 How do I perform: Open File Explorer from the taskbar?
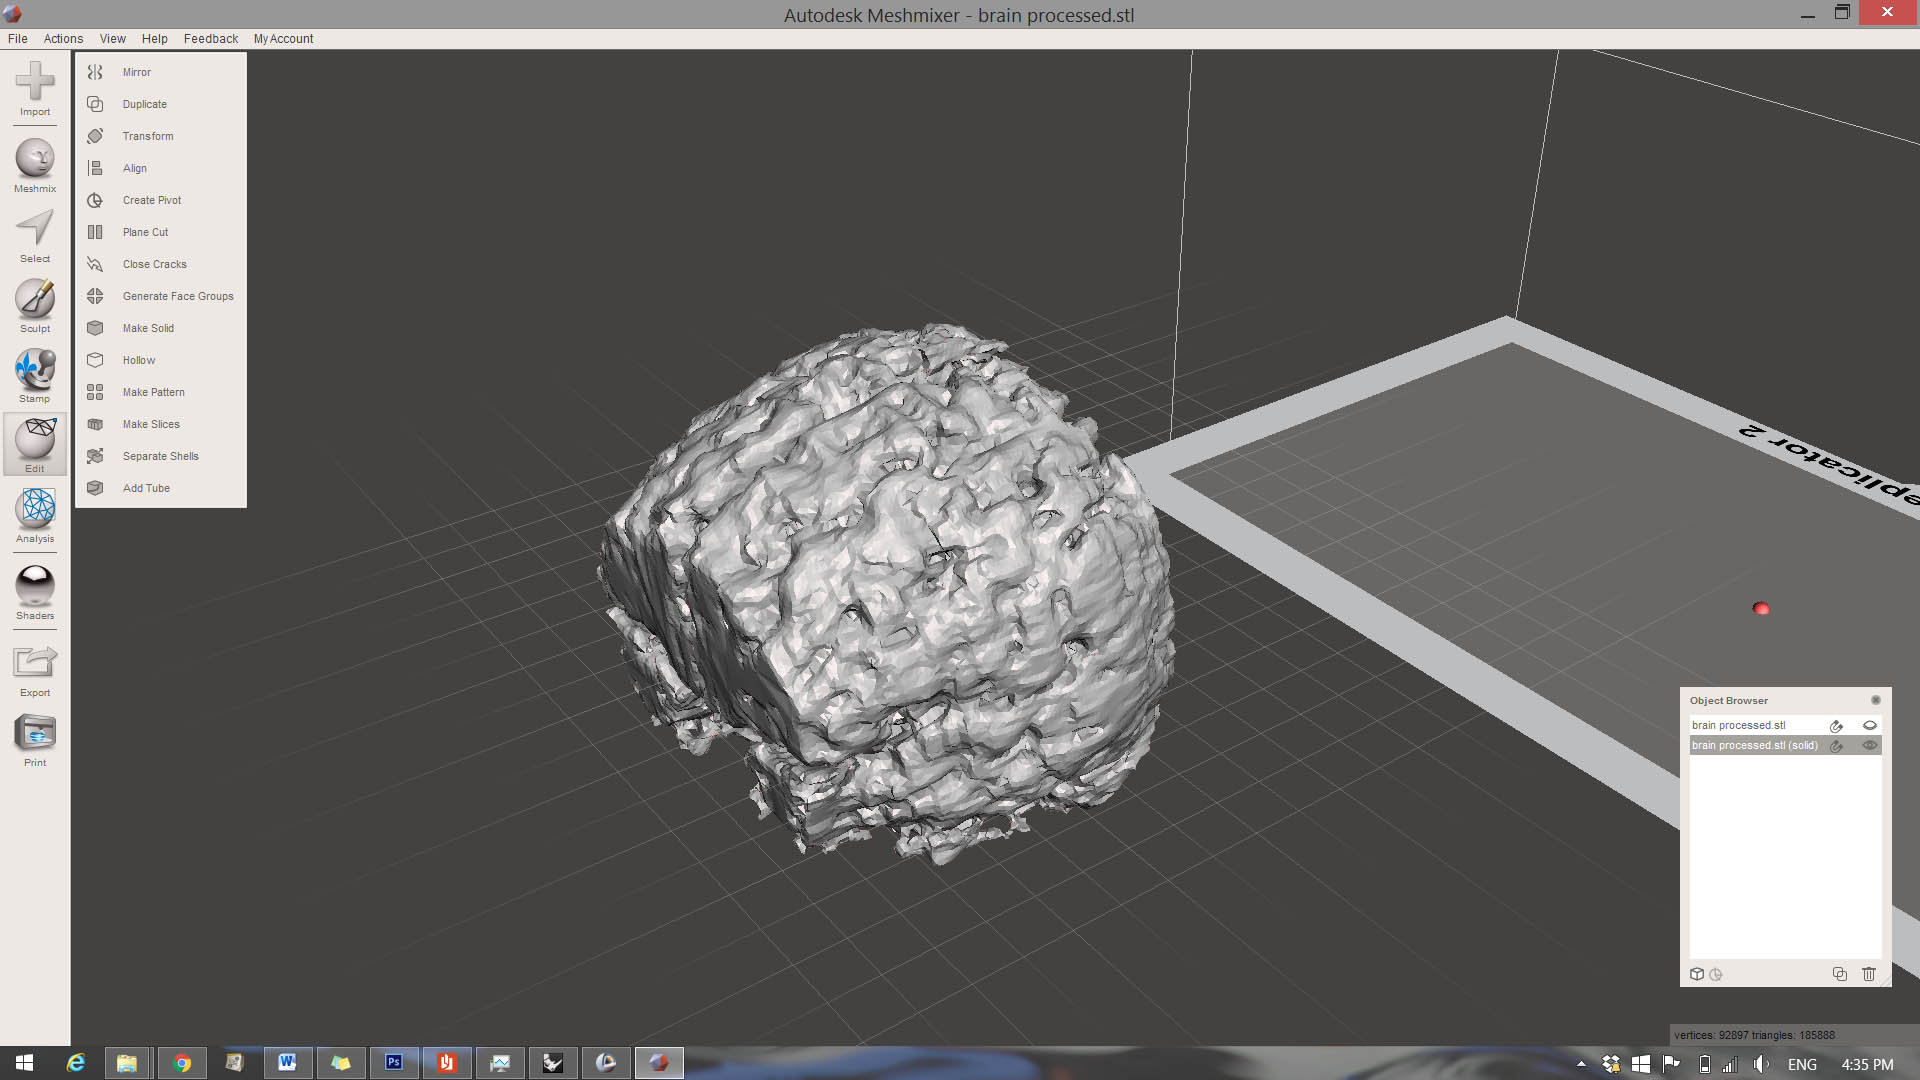click(x=128, y=1063)
